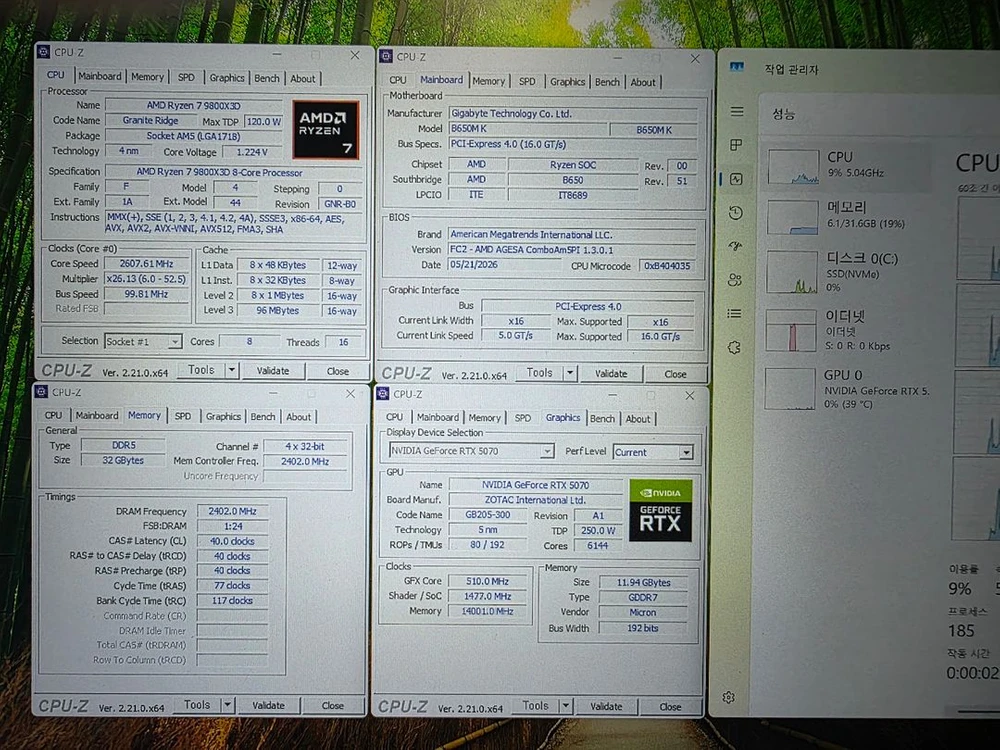Open Users icon in Task Manager sidebar
Screen dimensions: 1000x750
point(735,279)
